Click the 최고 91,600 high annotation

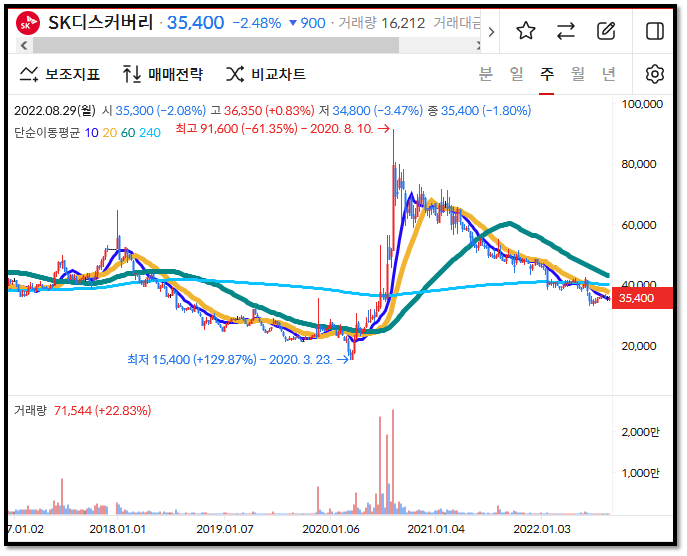[x=282, y=129]
